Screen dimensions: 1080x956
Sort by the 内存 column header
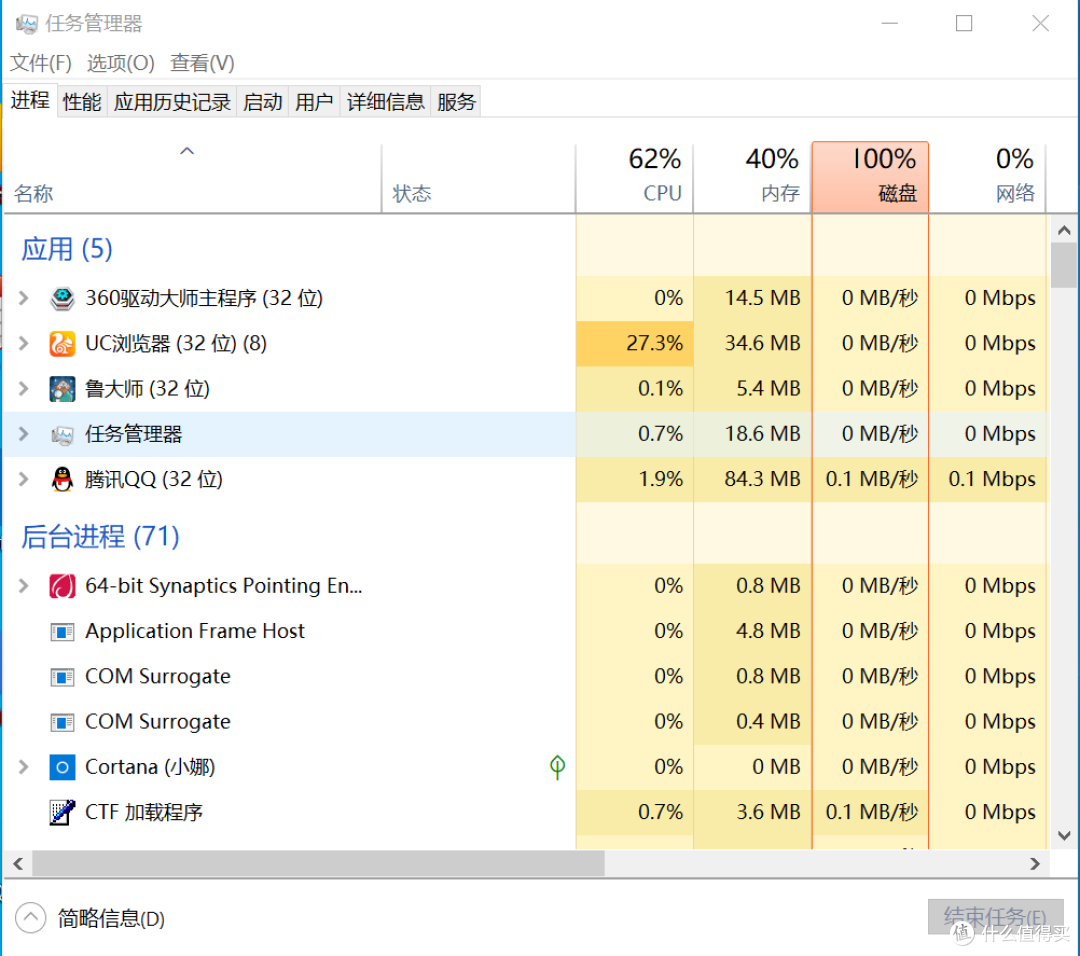[752, 177]
